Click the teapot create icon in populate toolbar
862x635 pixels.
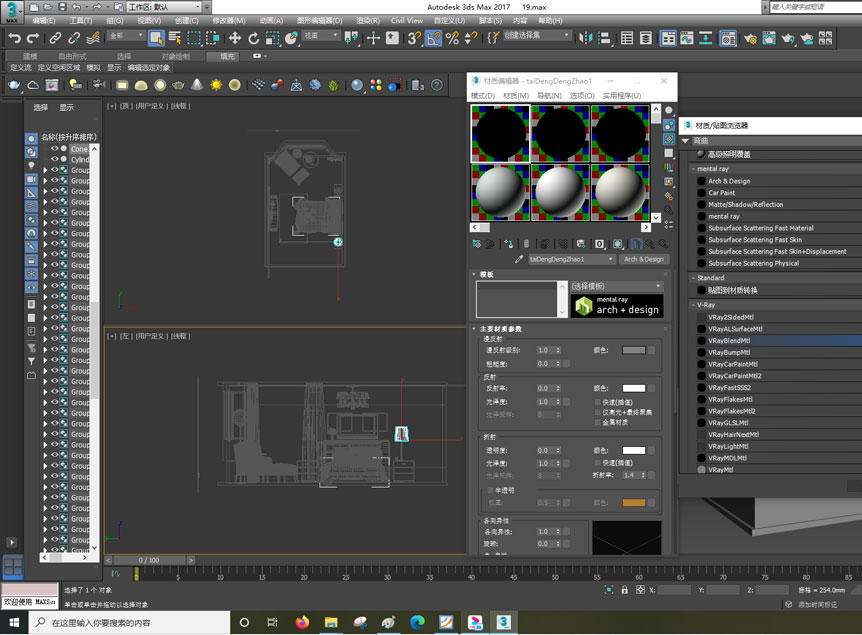click(x=14, y=85)
